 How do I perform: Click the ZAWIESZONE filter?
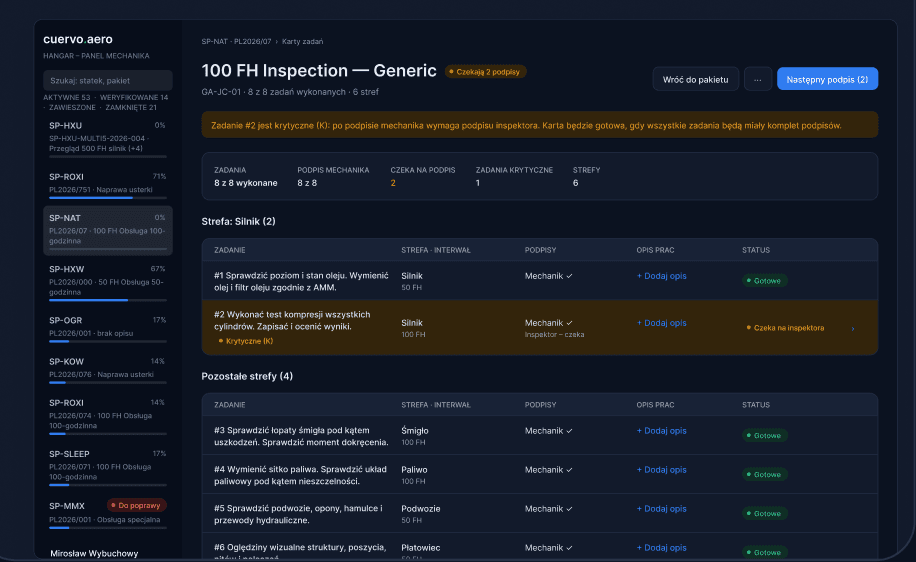coord(72,107)
